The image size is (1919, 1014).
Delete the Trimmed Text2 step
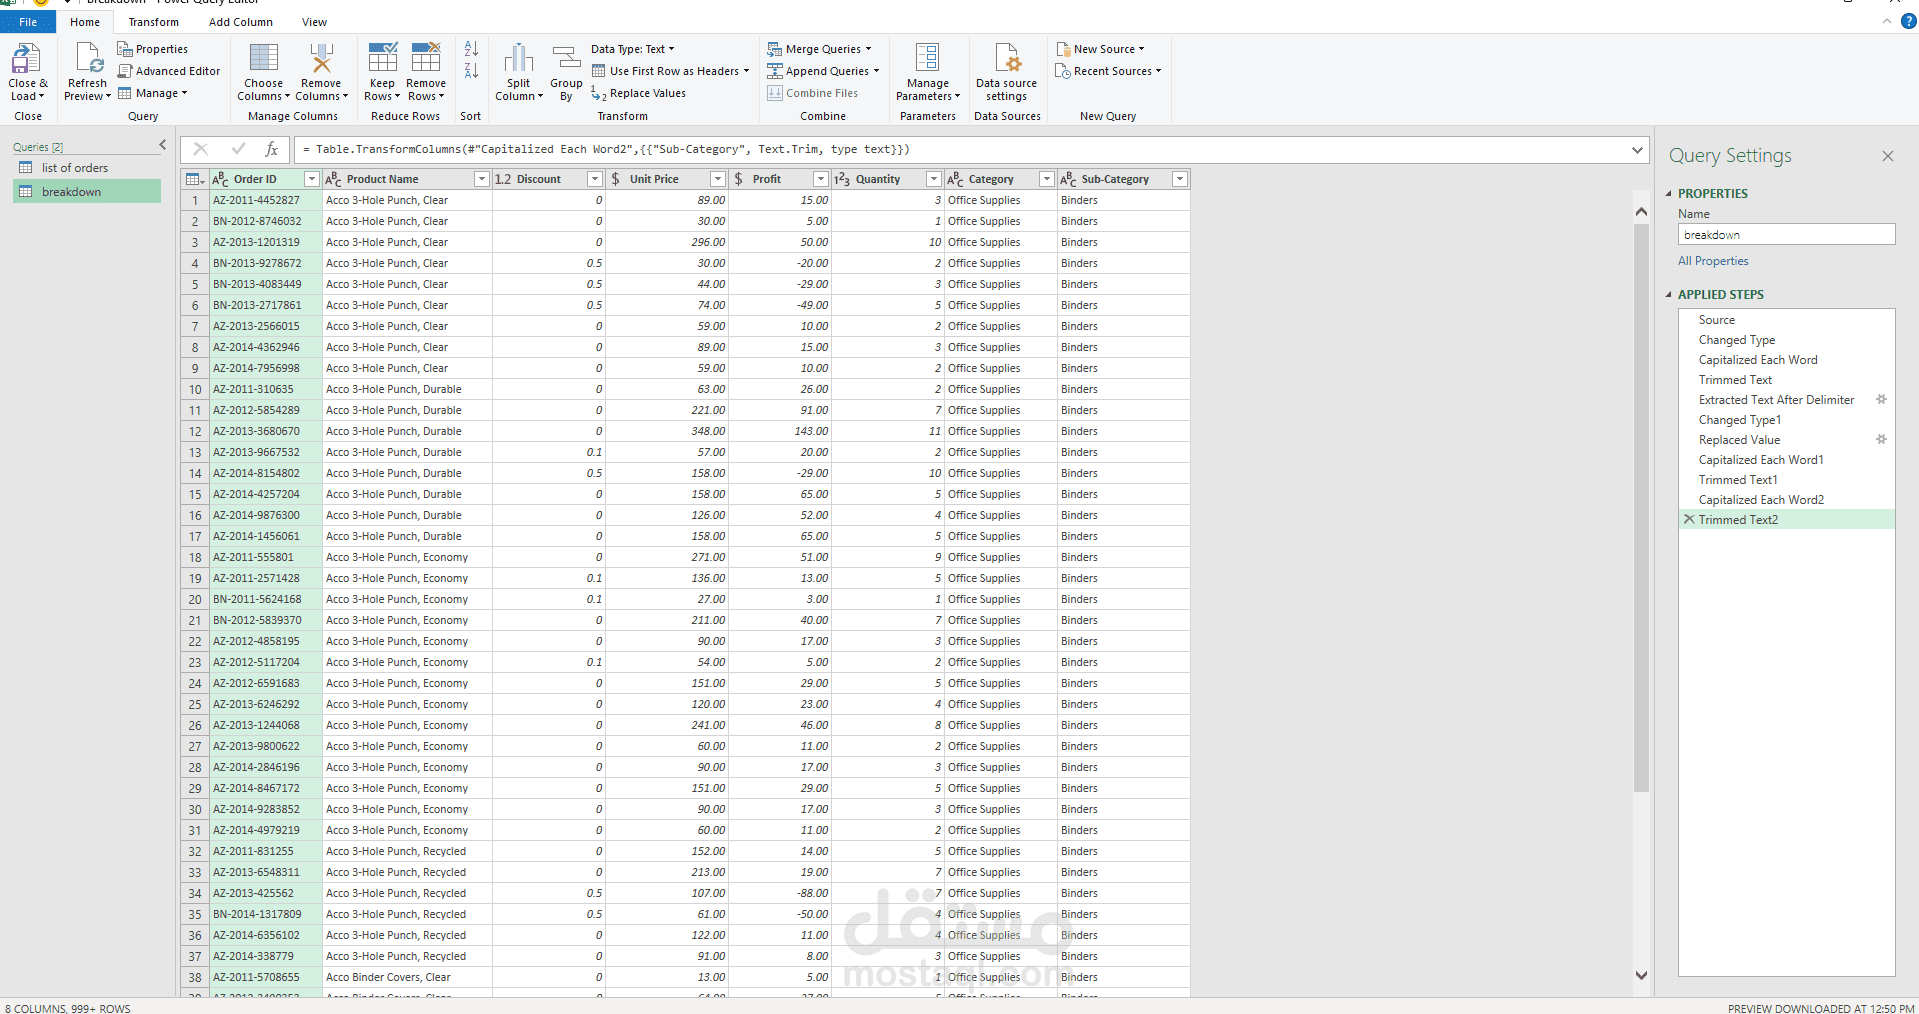click(1688, 519)
